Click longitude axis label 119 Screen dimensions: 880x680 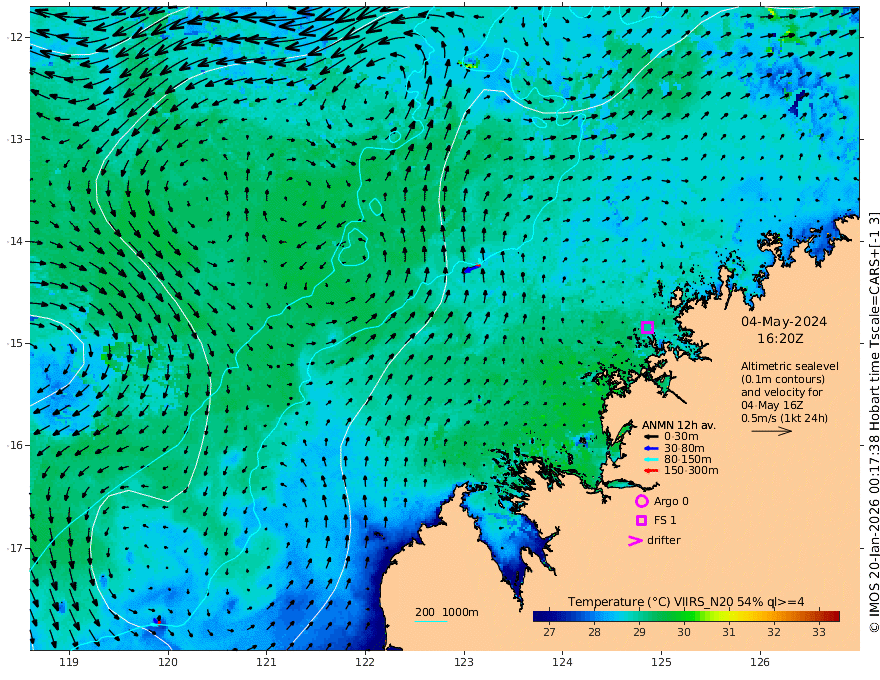click(x=69, y=663)
